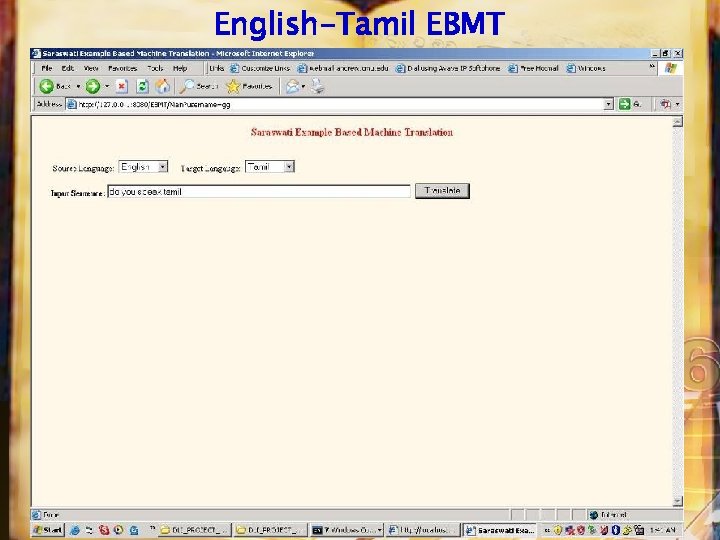Open the Mail button dropdown arrow
Screen dimensions: 720x540
(303, 86)
